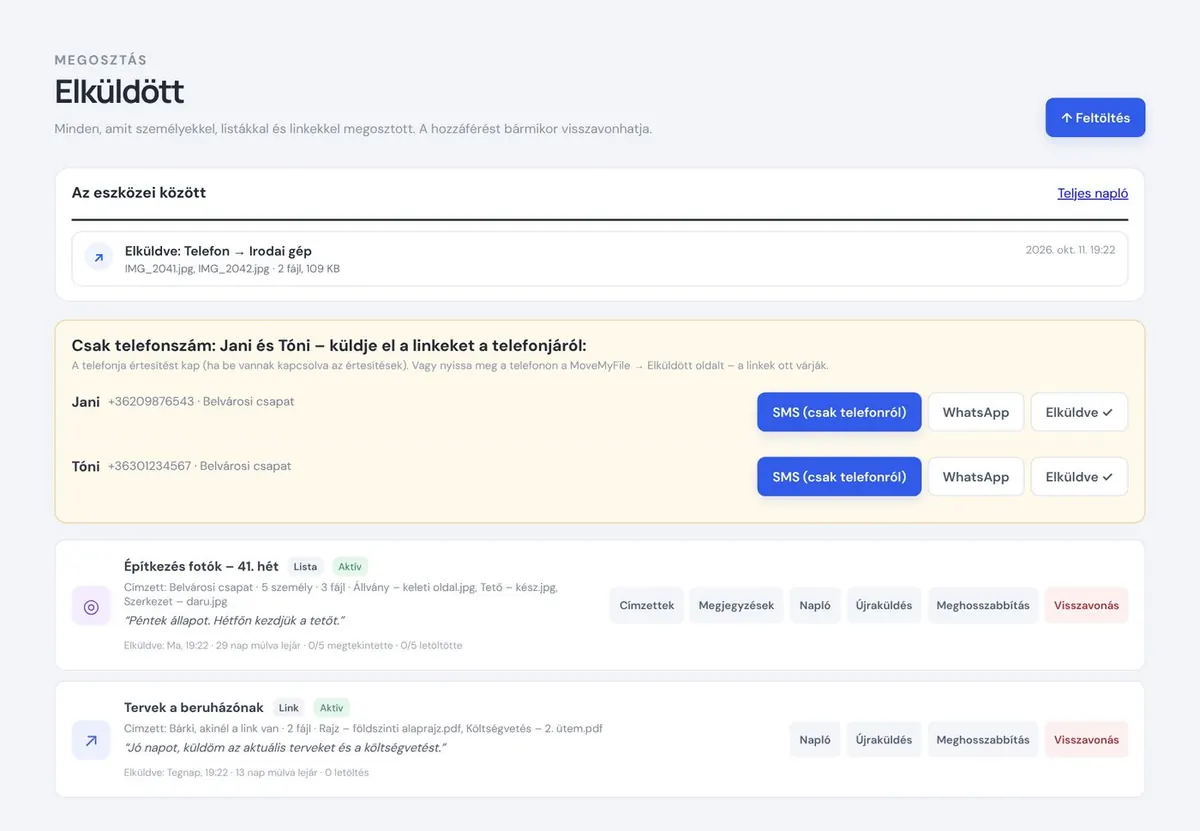Click the arrow icon beside Telefon → Irodai gép
Screen dimensions: 1200x831
tap(98, 258)
